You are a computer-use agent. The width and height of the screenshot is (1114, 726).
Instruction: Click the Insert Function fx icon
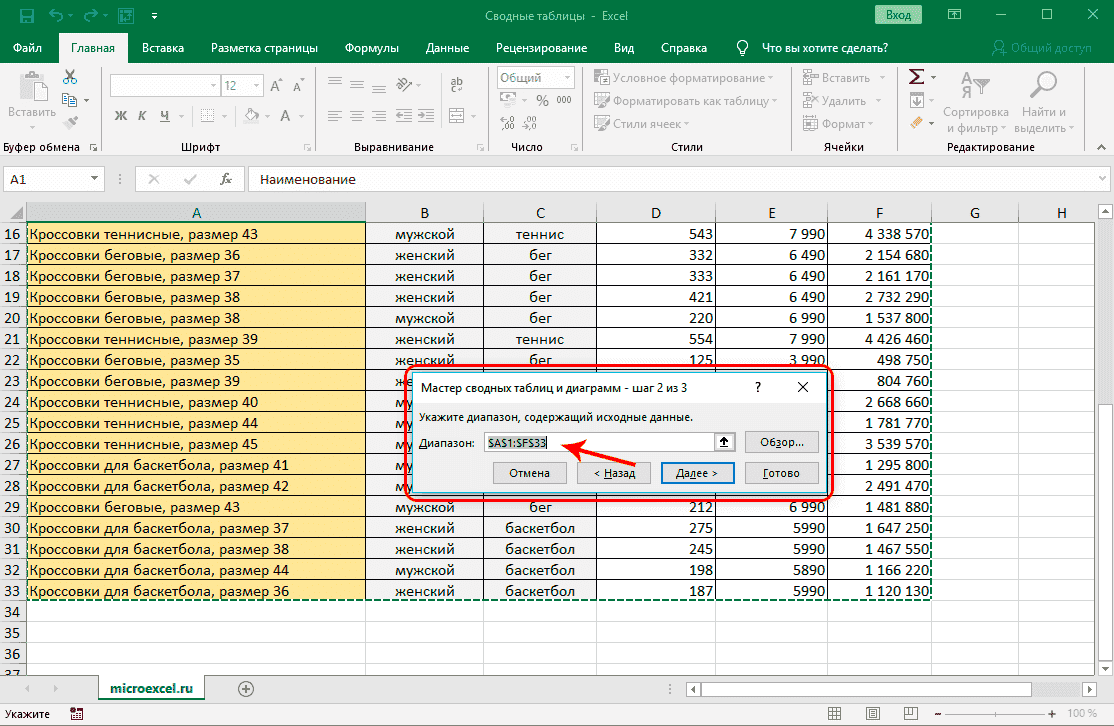coord(227,179)
